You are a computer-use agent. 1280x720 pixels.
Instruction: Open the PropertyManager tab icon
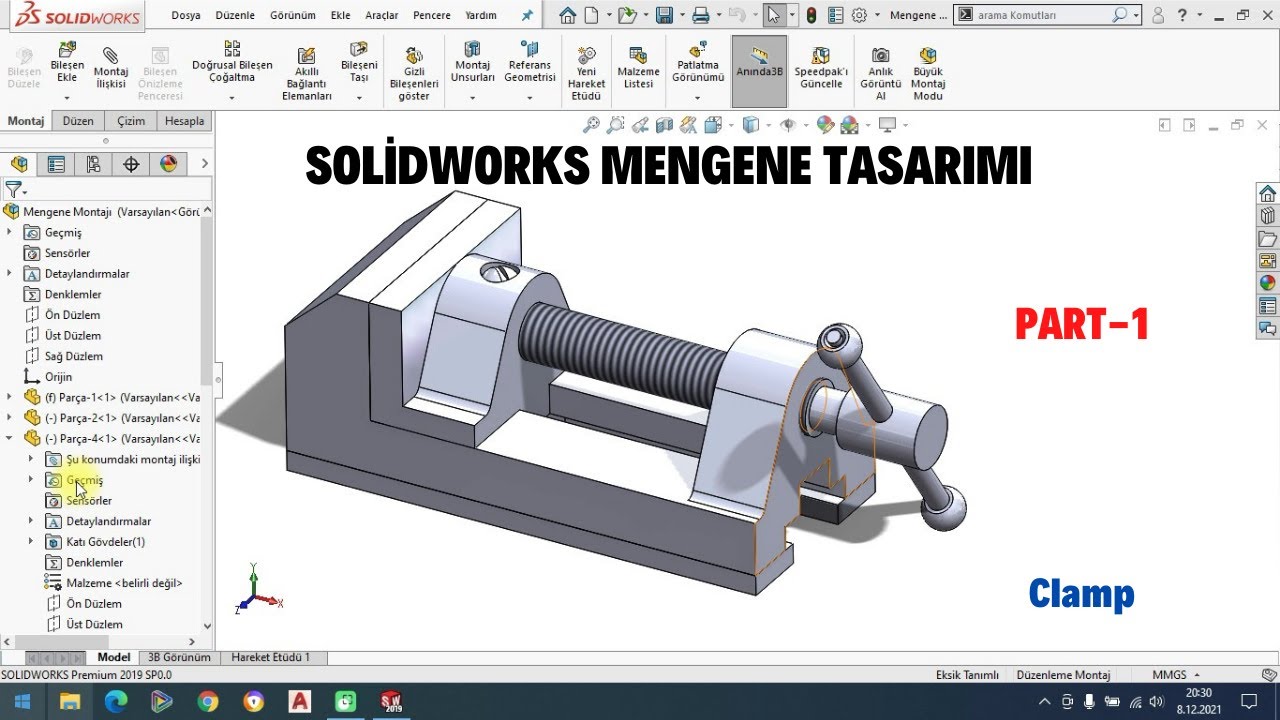tap(56, 164)
